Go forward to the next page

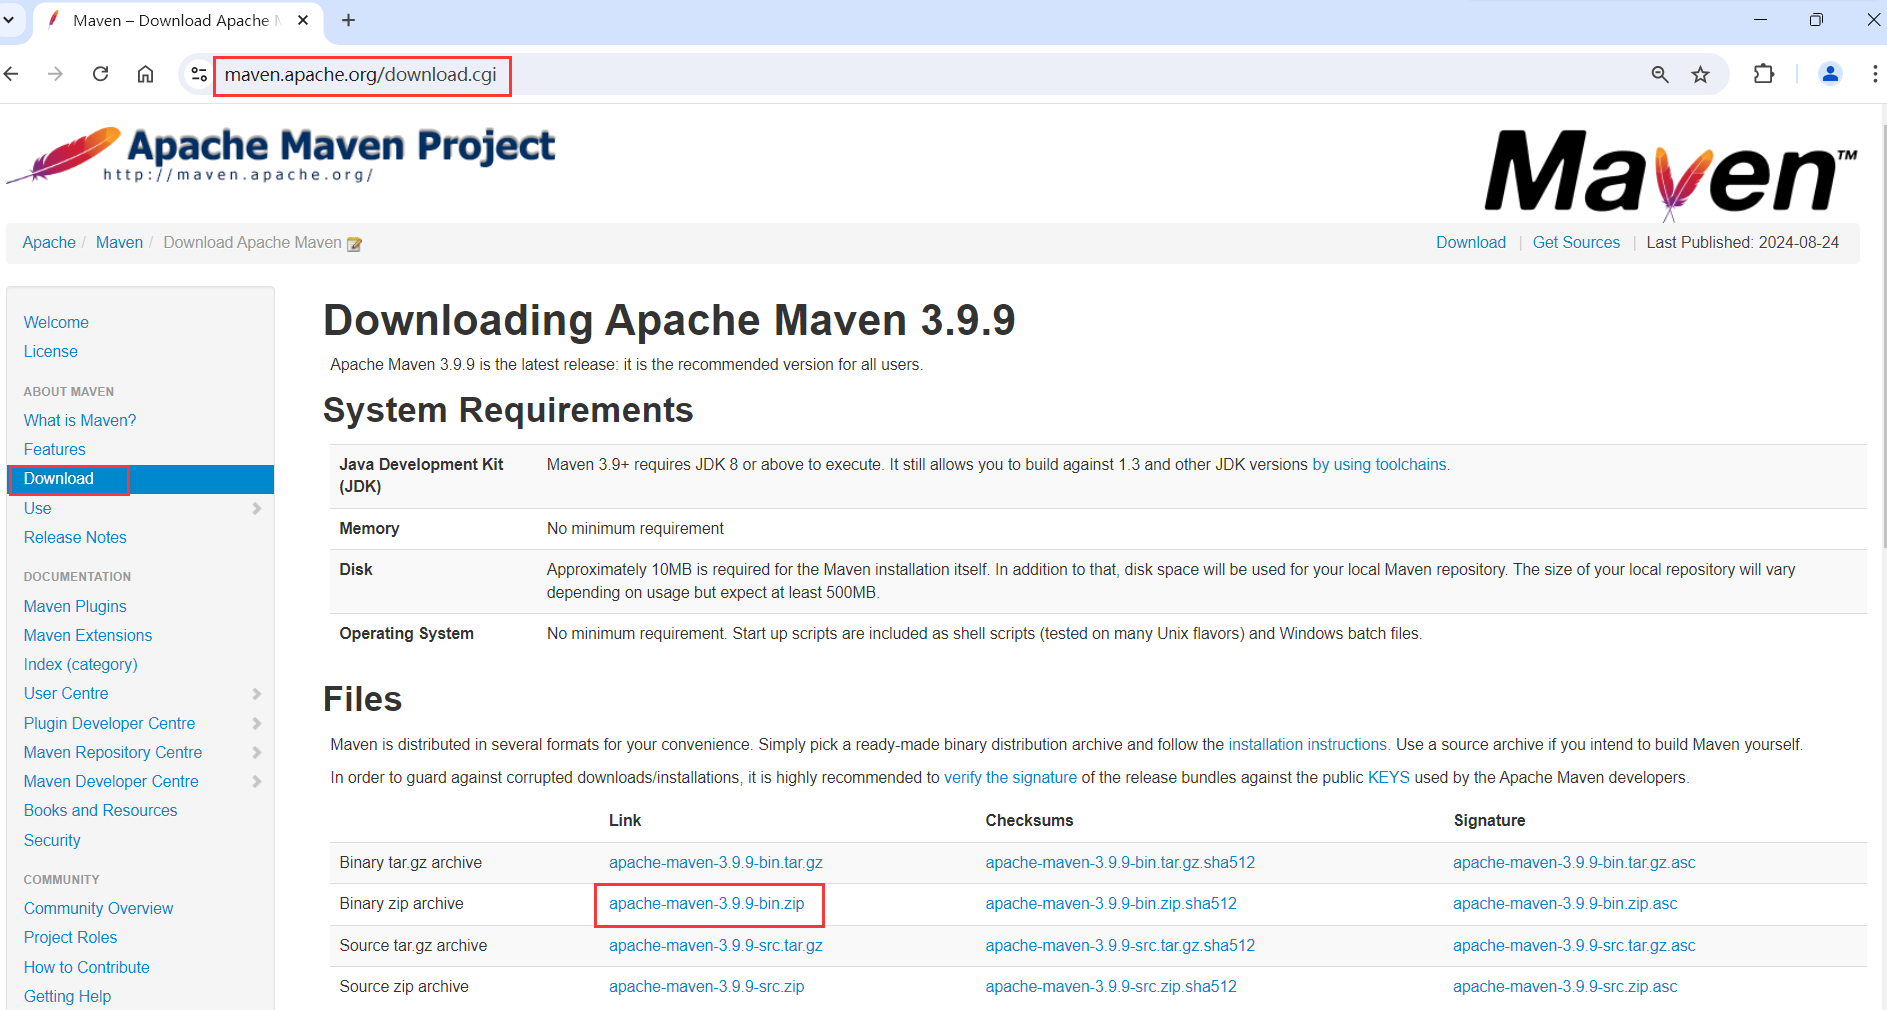pyautogui.click(x=55, y=74)
